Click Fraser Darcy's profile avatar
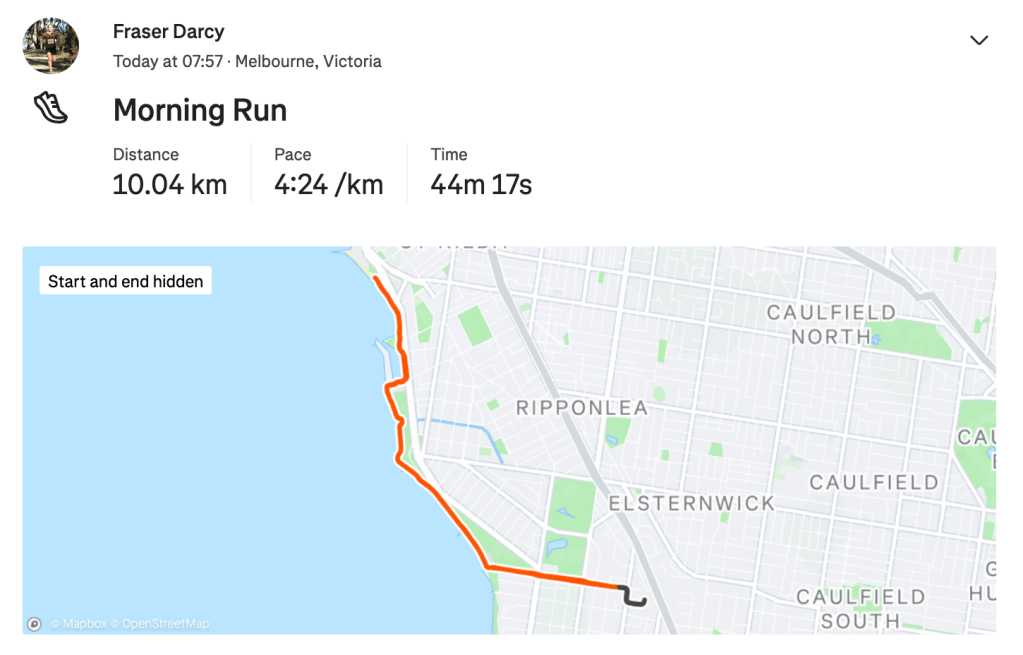1023x655 pixels. coord(51,46)
